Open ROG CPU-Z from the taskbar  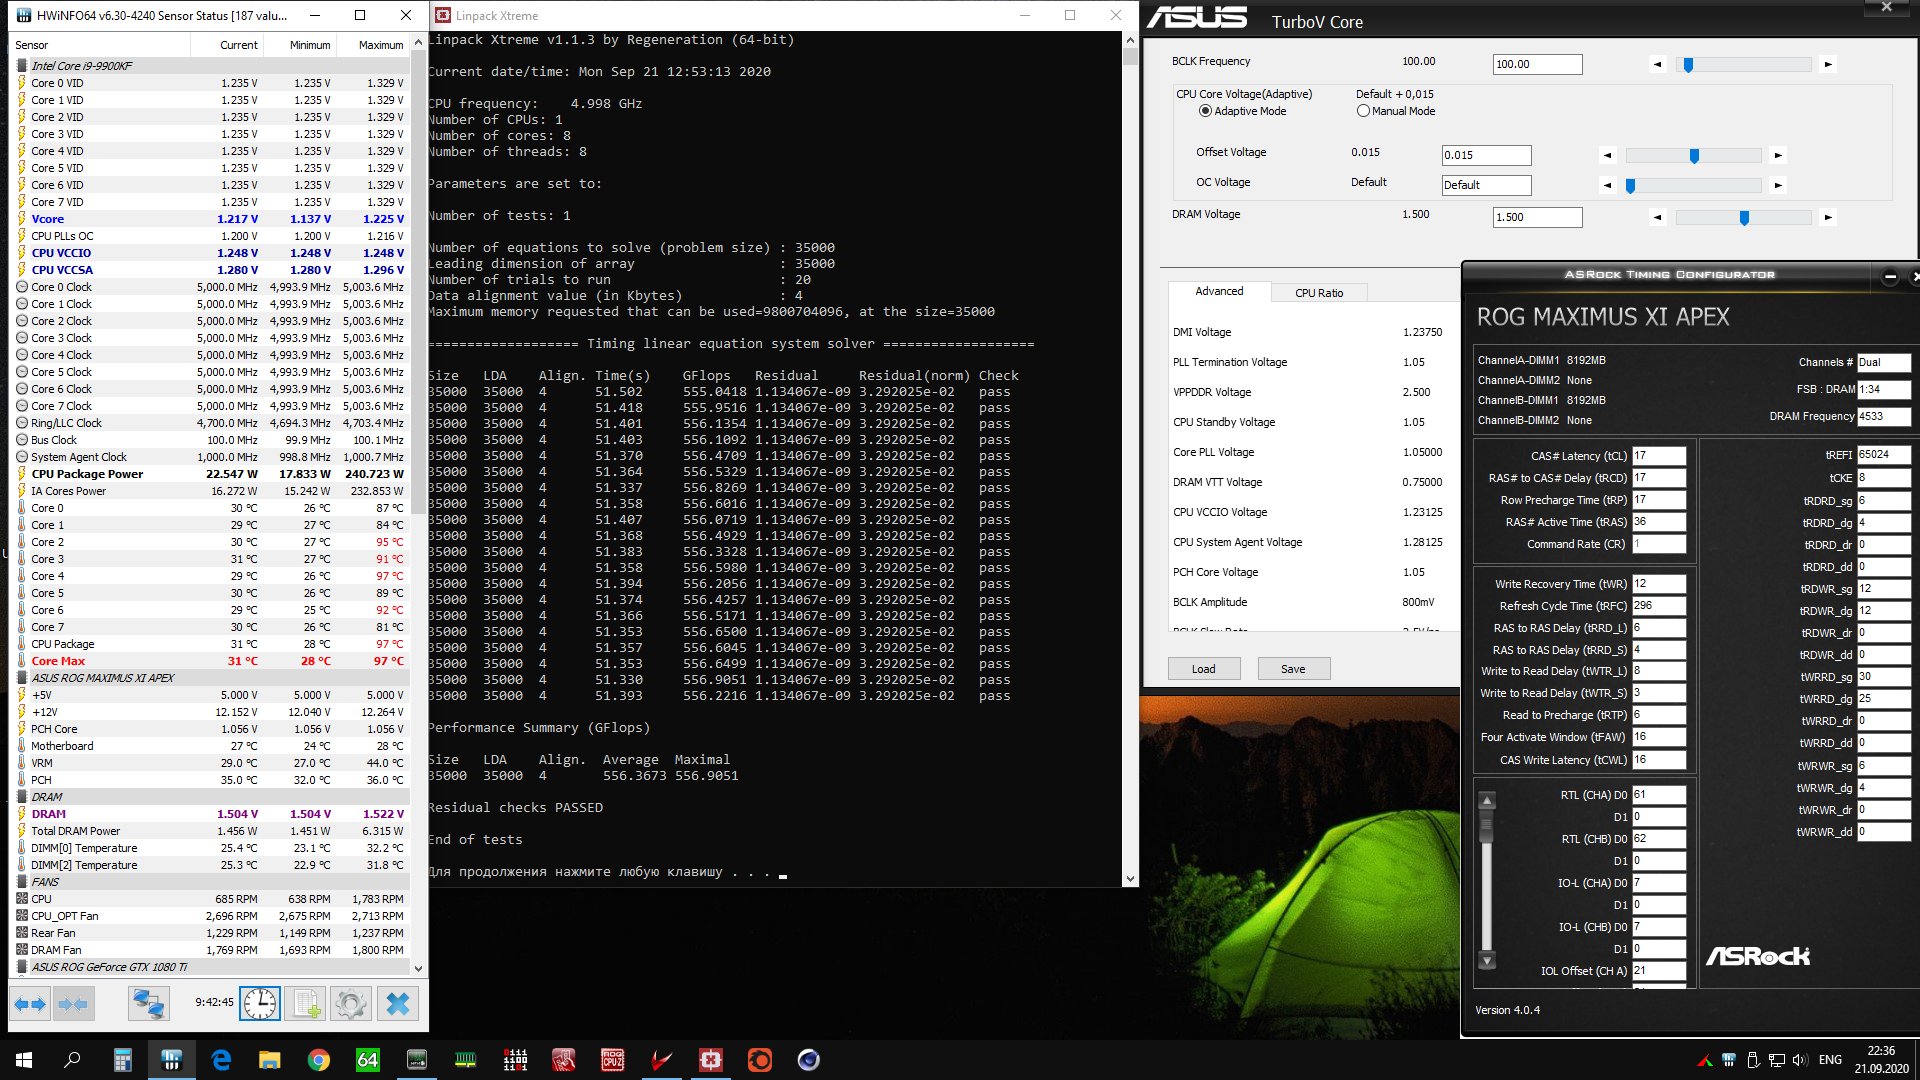tap(612, 1060)
